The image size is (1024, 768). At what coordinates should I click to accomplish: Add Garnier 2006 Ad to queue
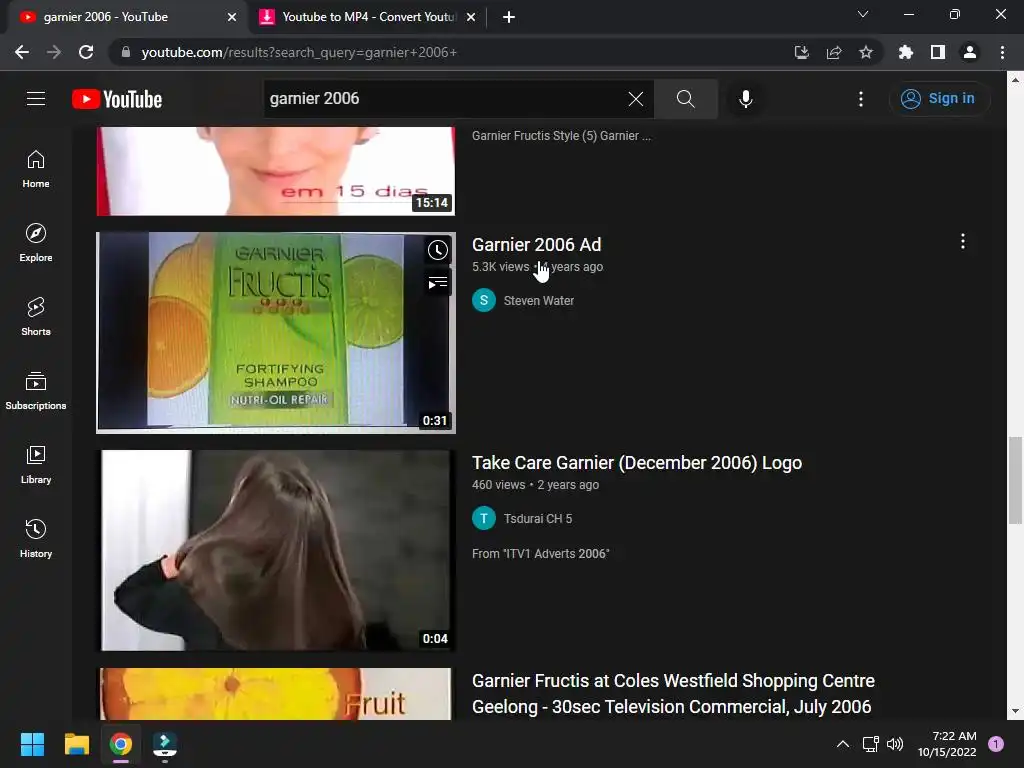(x=438, y=283)
